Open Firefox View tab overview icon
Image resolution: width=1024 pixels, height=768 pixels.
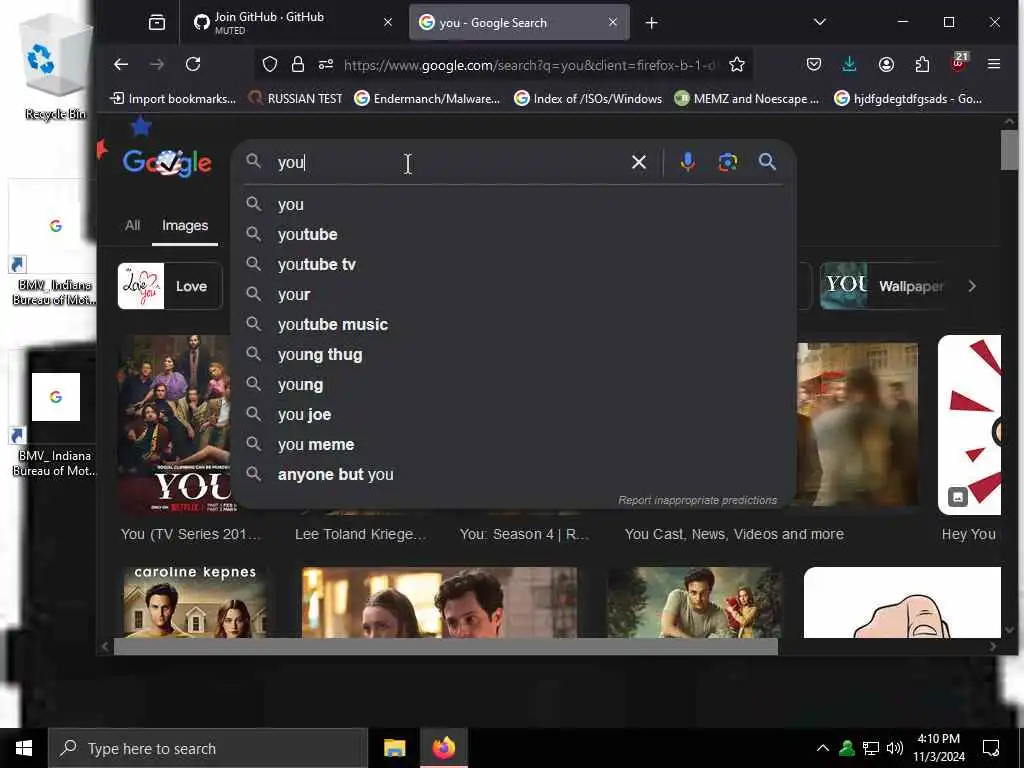pos(157,23)
